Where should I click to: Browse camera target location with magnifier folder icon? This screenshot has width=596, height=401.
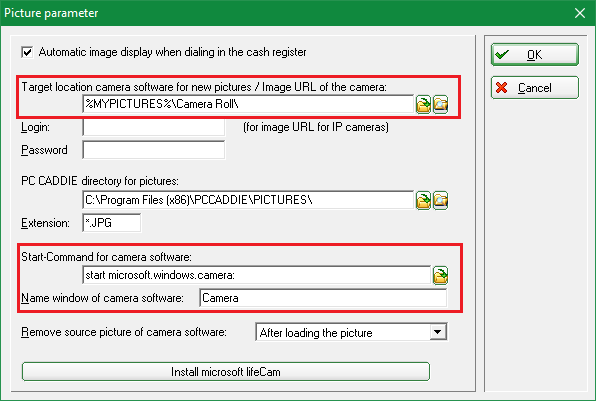coord(440,105)
